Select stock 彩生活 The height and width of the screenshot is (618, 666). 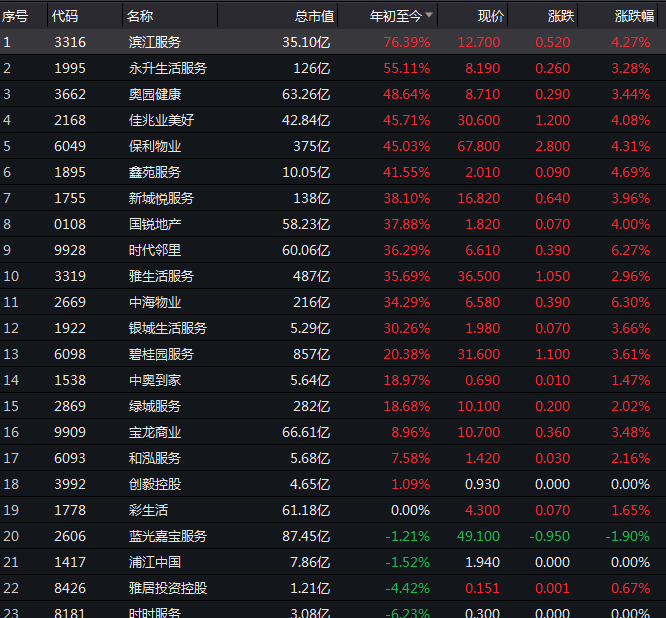coord(149,510)
